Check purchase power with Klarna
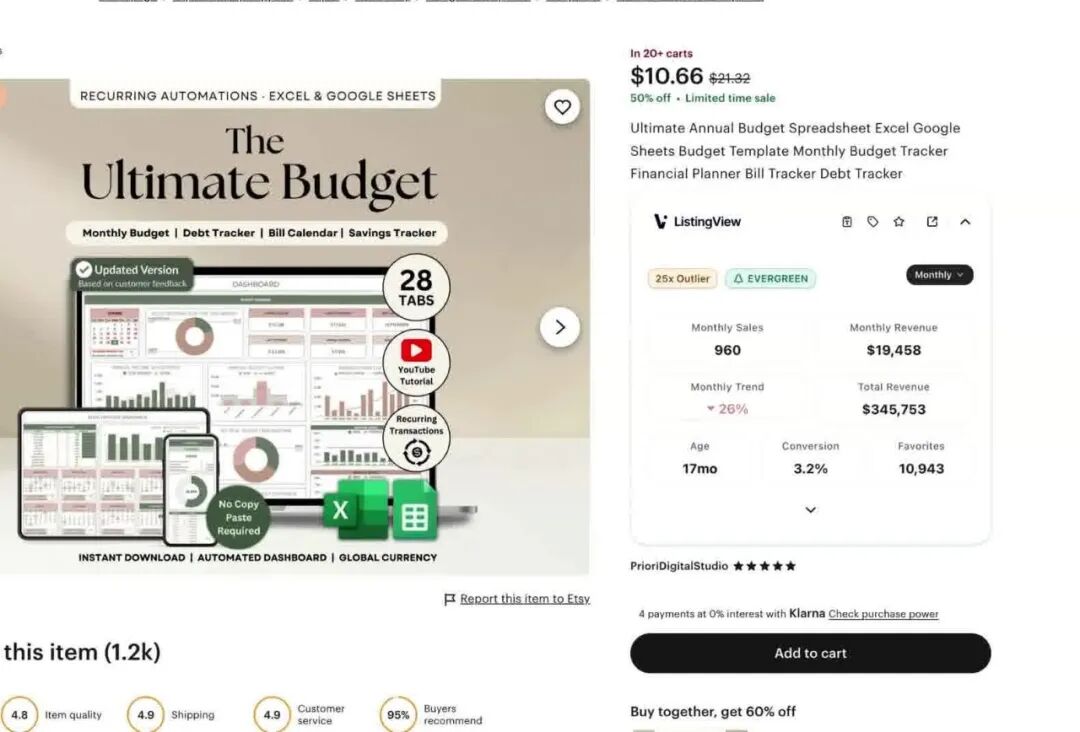Screen dimensions: 1080x732 [883, 614]
